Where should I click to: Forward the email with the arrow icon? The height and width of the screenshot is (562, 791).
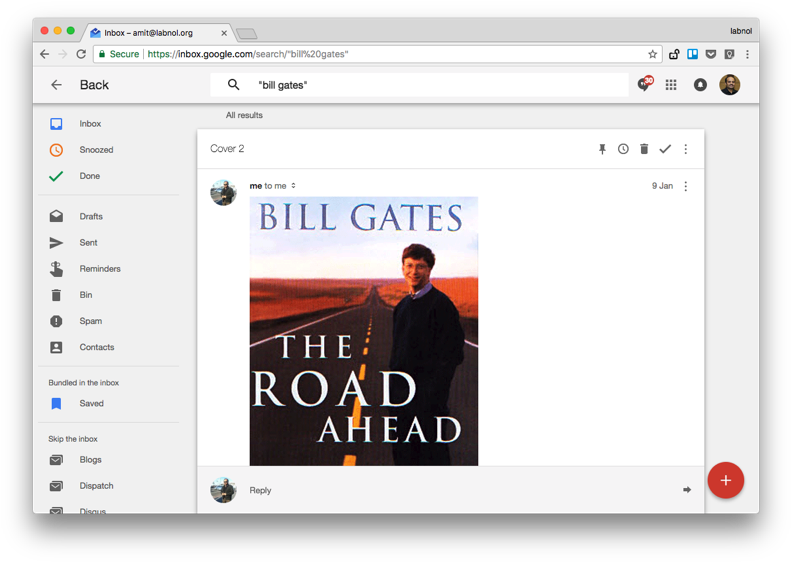(x=687, y=490)
